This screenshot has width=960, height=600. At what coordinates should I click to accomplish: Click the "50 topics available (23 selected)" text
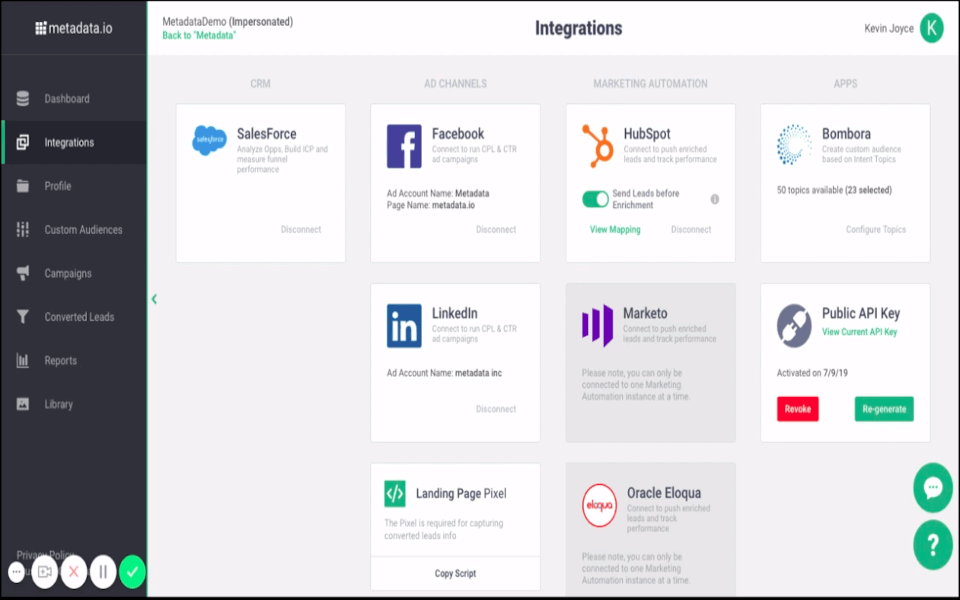[x=834, y=190]
